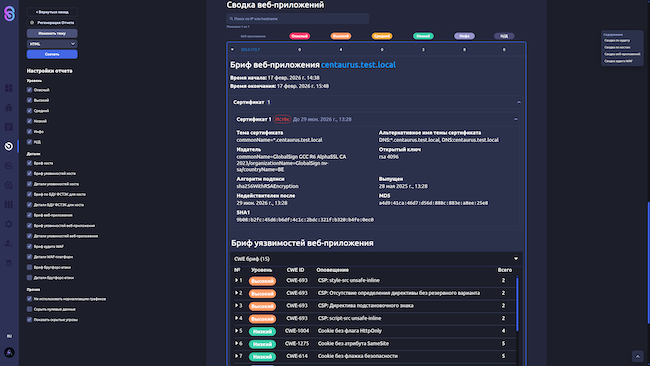
Task: Open the centaurus.test.local link
Action: click(358, 65)
